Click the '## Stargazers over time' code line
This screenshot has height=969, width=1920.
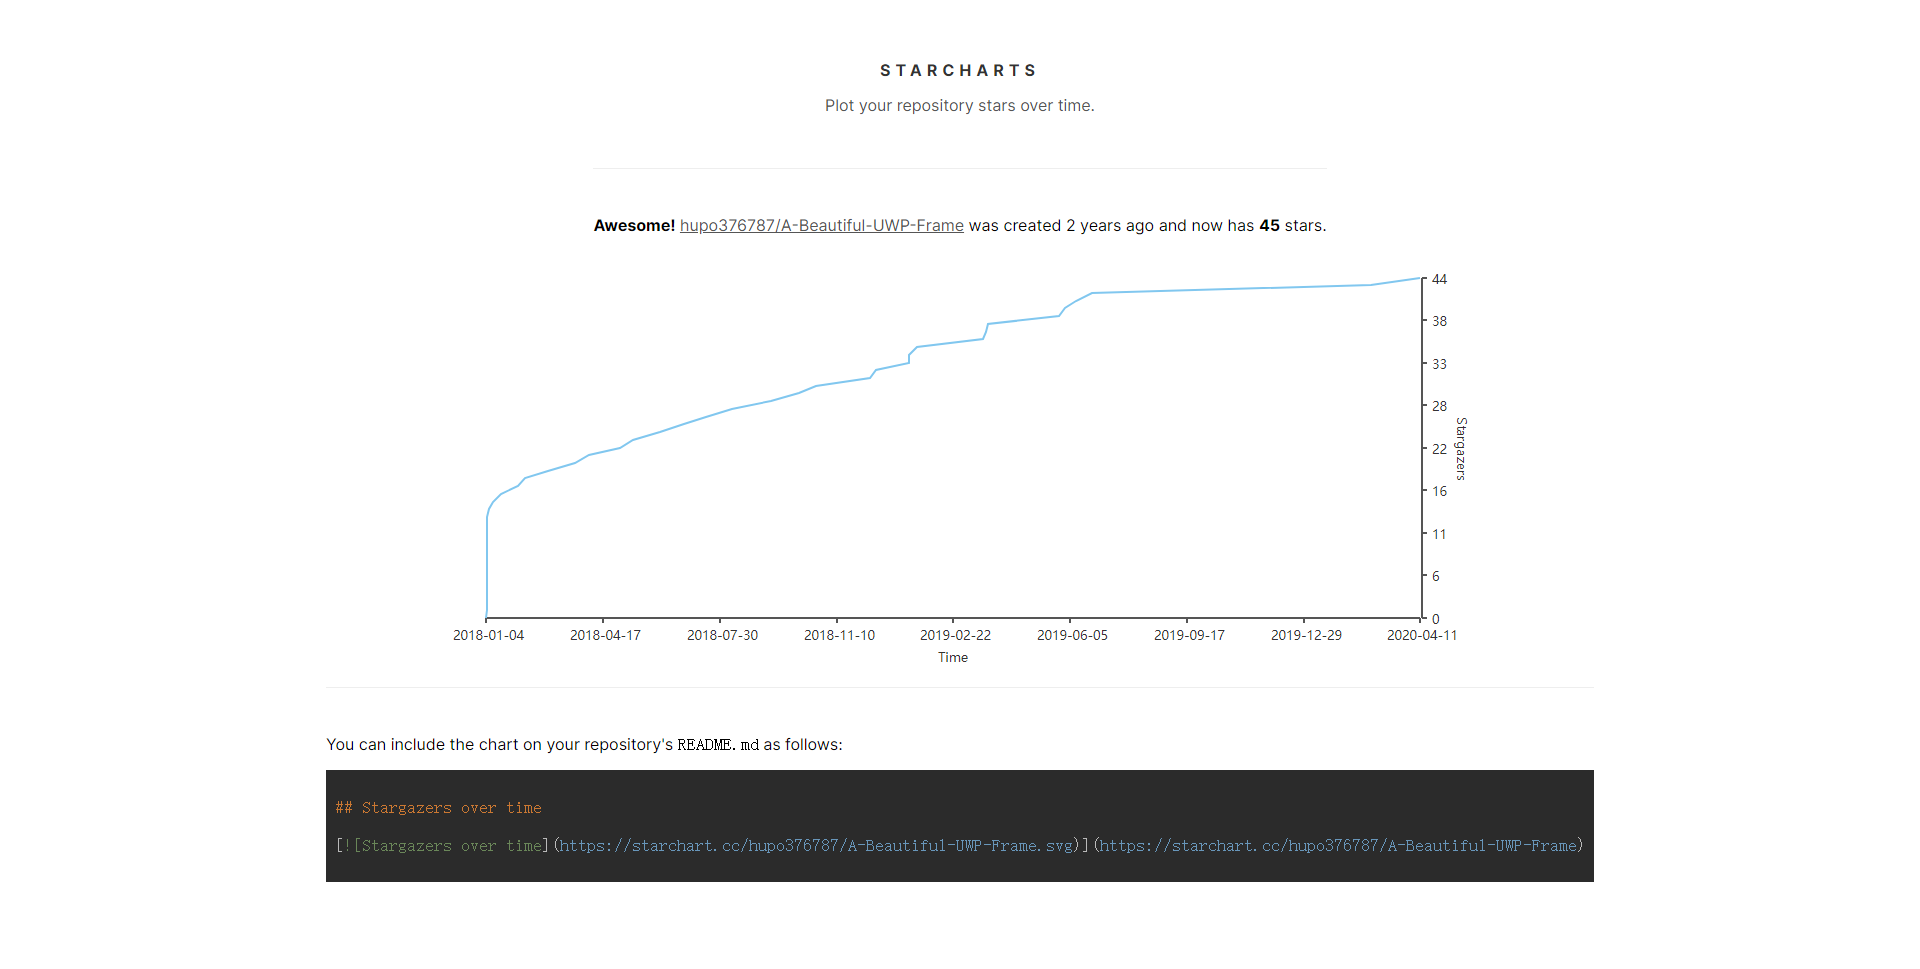439,808
